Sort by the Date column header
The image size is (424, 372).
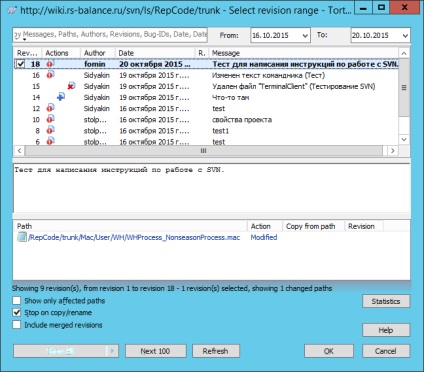coord(155,53)
